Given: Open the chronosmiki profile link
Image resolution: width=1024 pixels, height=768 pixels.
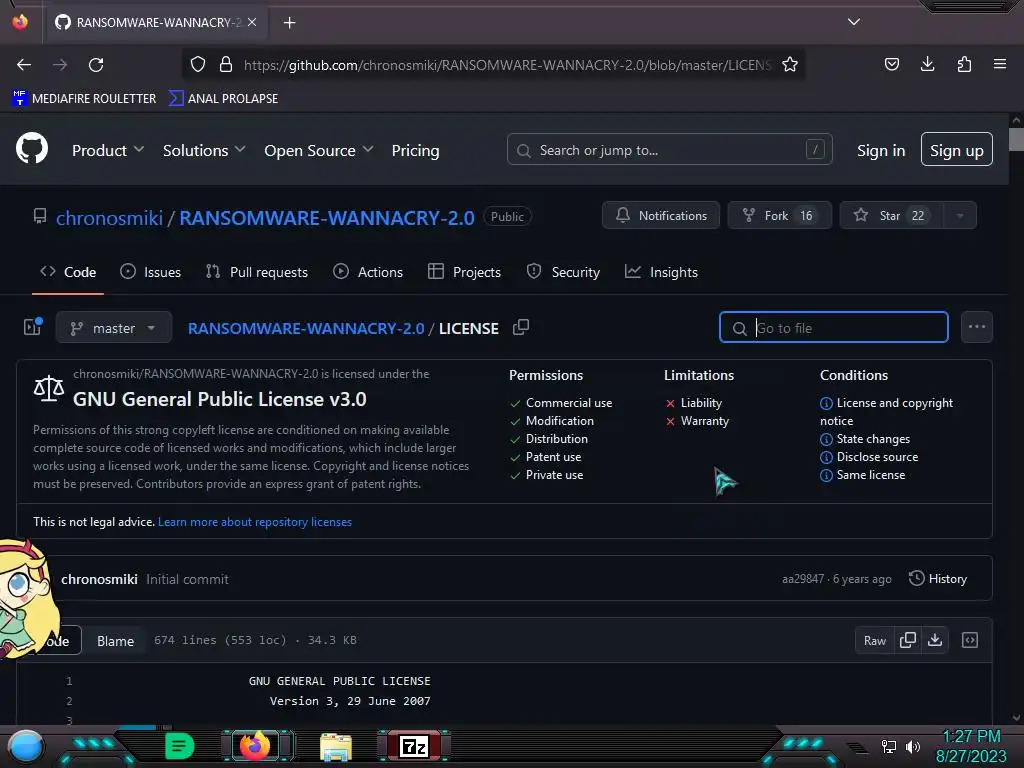Looking at the screenshot, I should coord(109,217).
